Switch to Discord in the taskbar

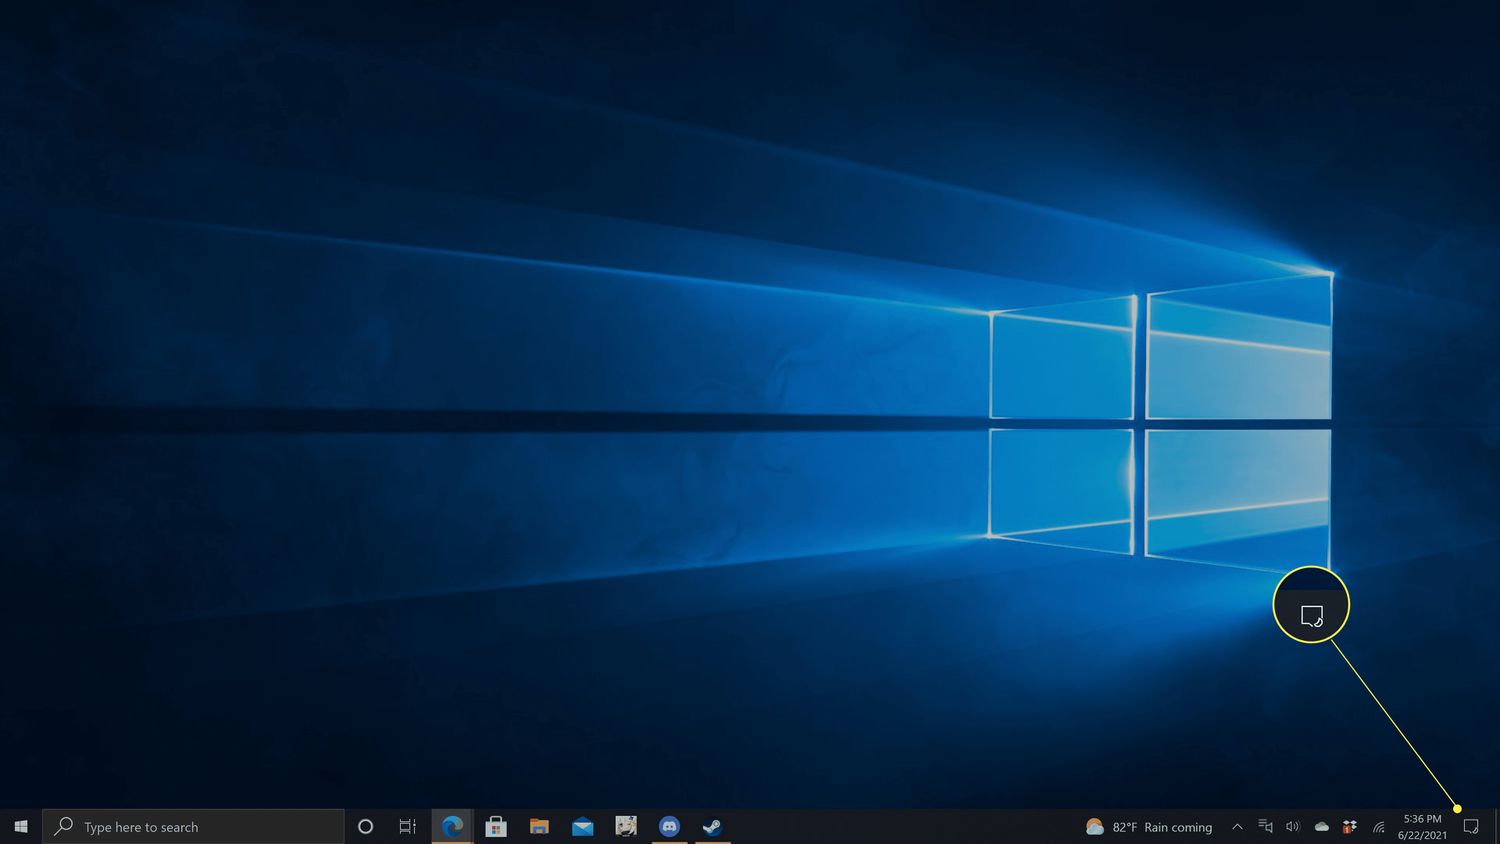pos(669,827)
